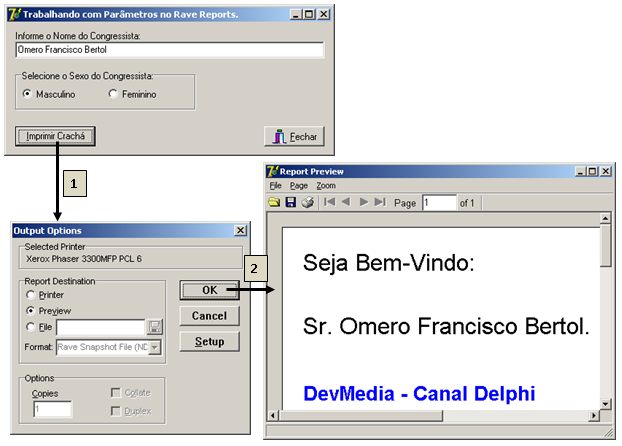Click the Save disk icon in preview toolbar
Screen dimensions: 622x446
click(x=291, y=203)
